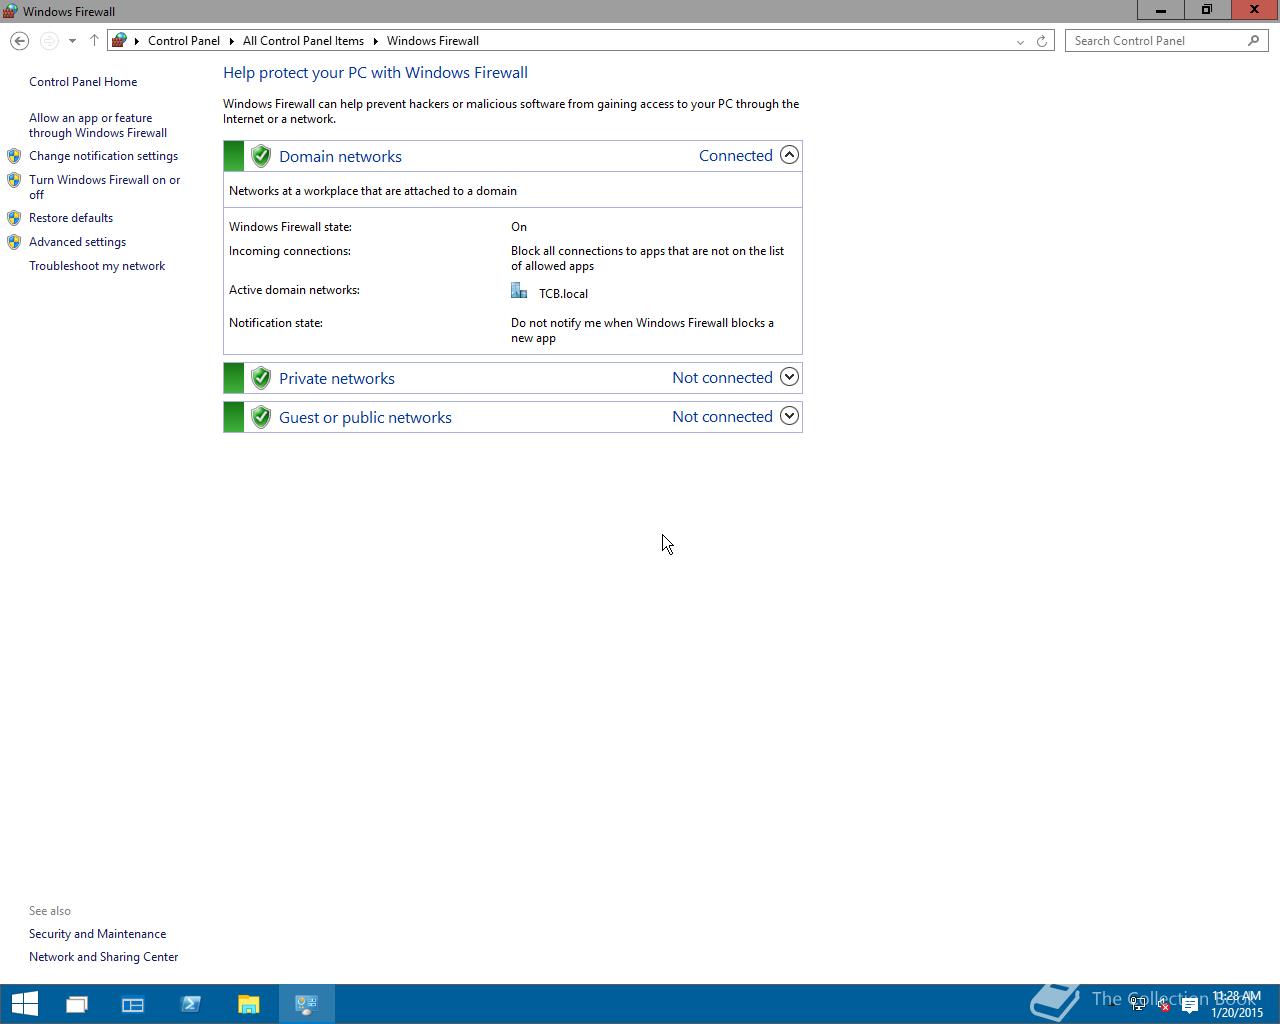Click network icon in system tray
The image size is (1280, 1024).
pos(1138,1005)
